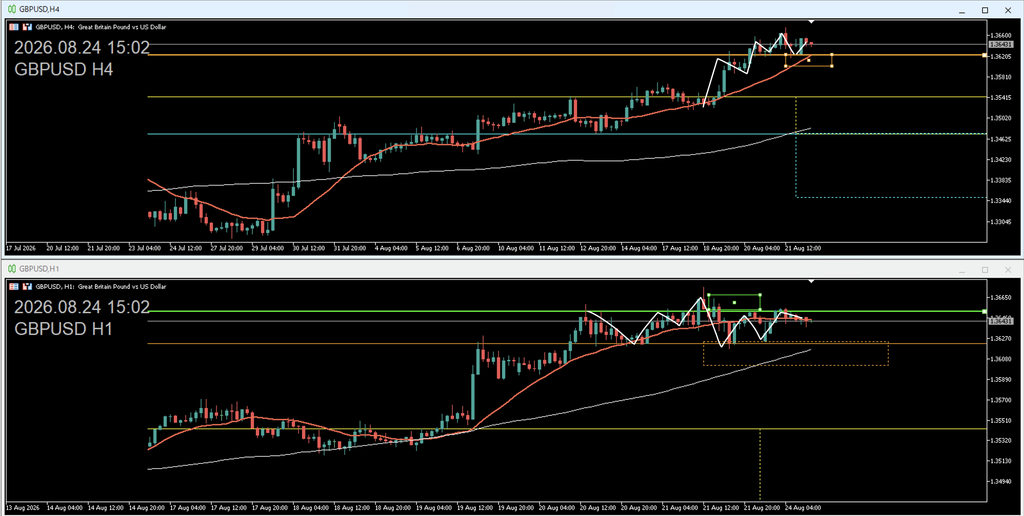Click the GBPUSD,H4 window title icon
The width and height of the screenshot is (1024, 516).
coord(12,10)
